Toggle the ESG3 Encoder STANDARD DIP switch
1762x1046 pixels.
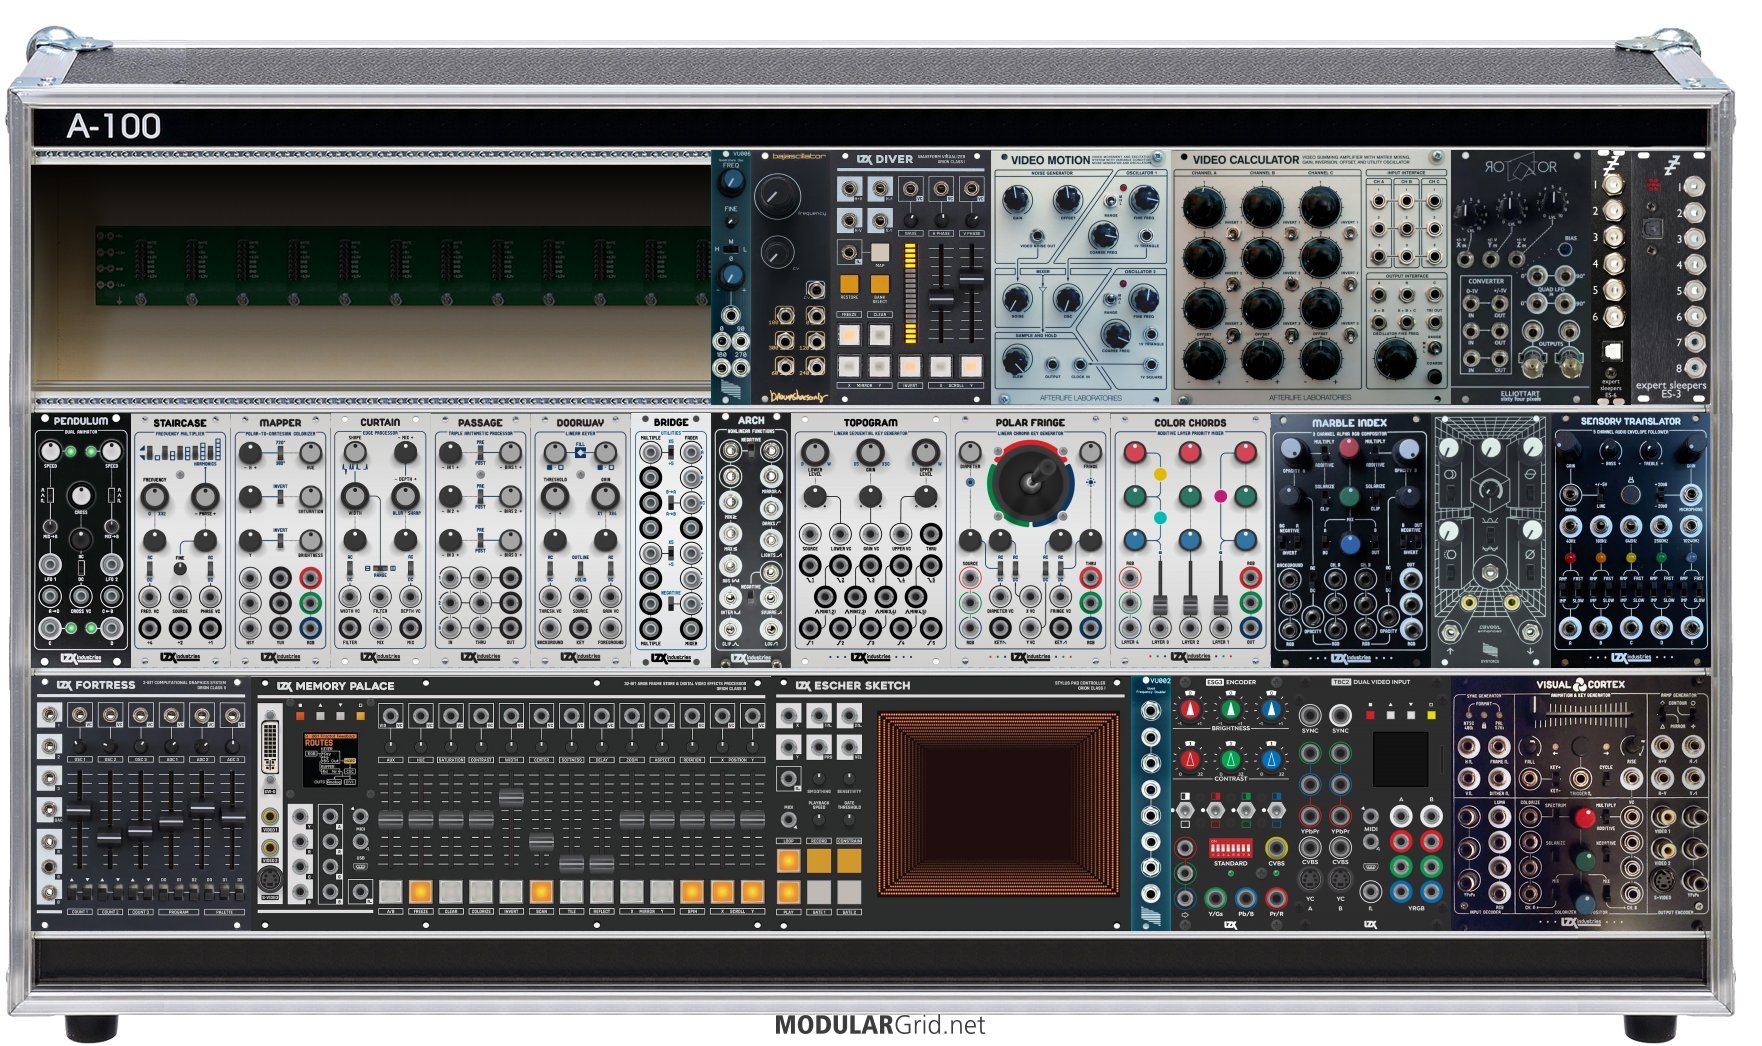pyautogui.click(x=1230, y=848)
